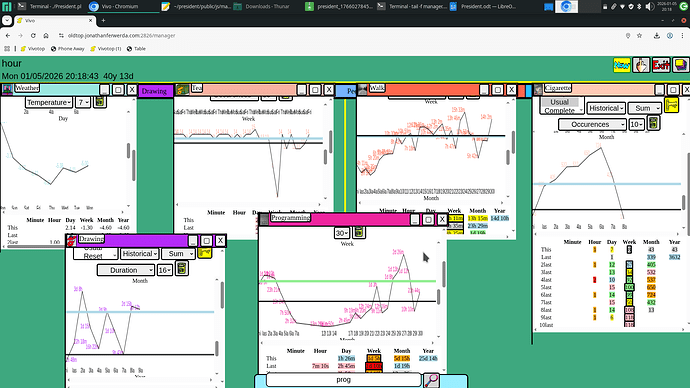The image size is (690, 388).
Task: Click the Programming window title icon
Action: click(x=264, y=219)
